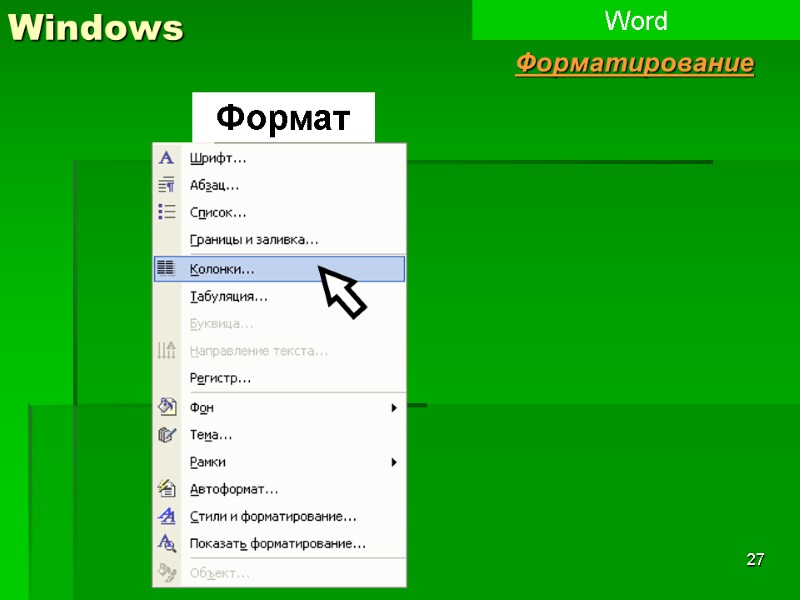
Task: Select Регистр… from the menu
Action: pos(280,379)
